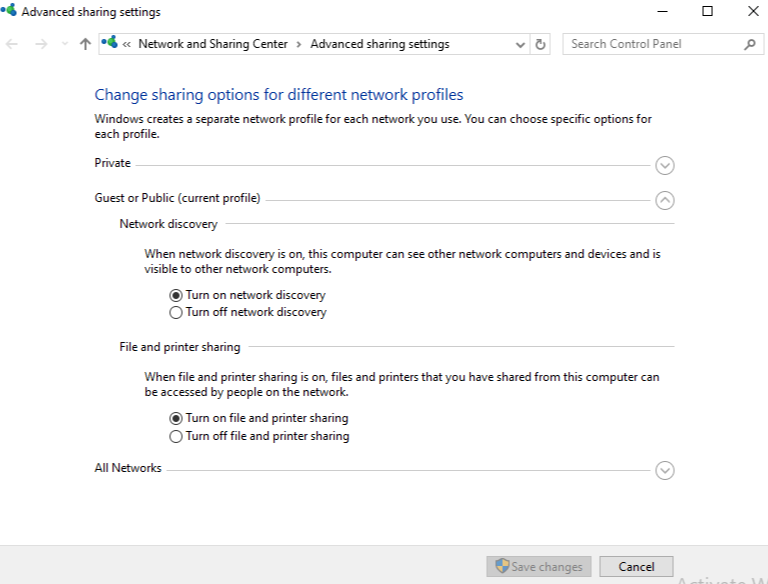Go up one level with up arrow
Image resolution: width=768 pixels, height=584 pixels.
pos(85,44)
